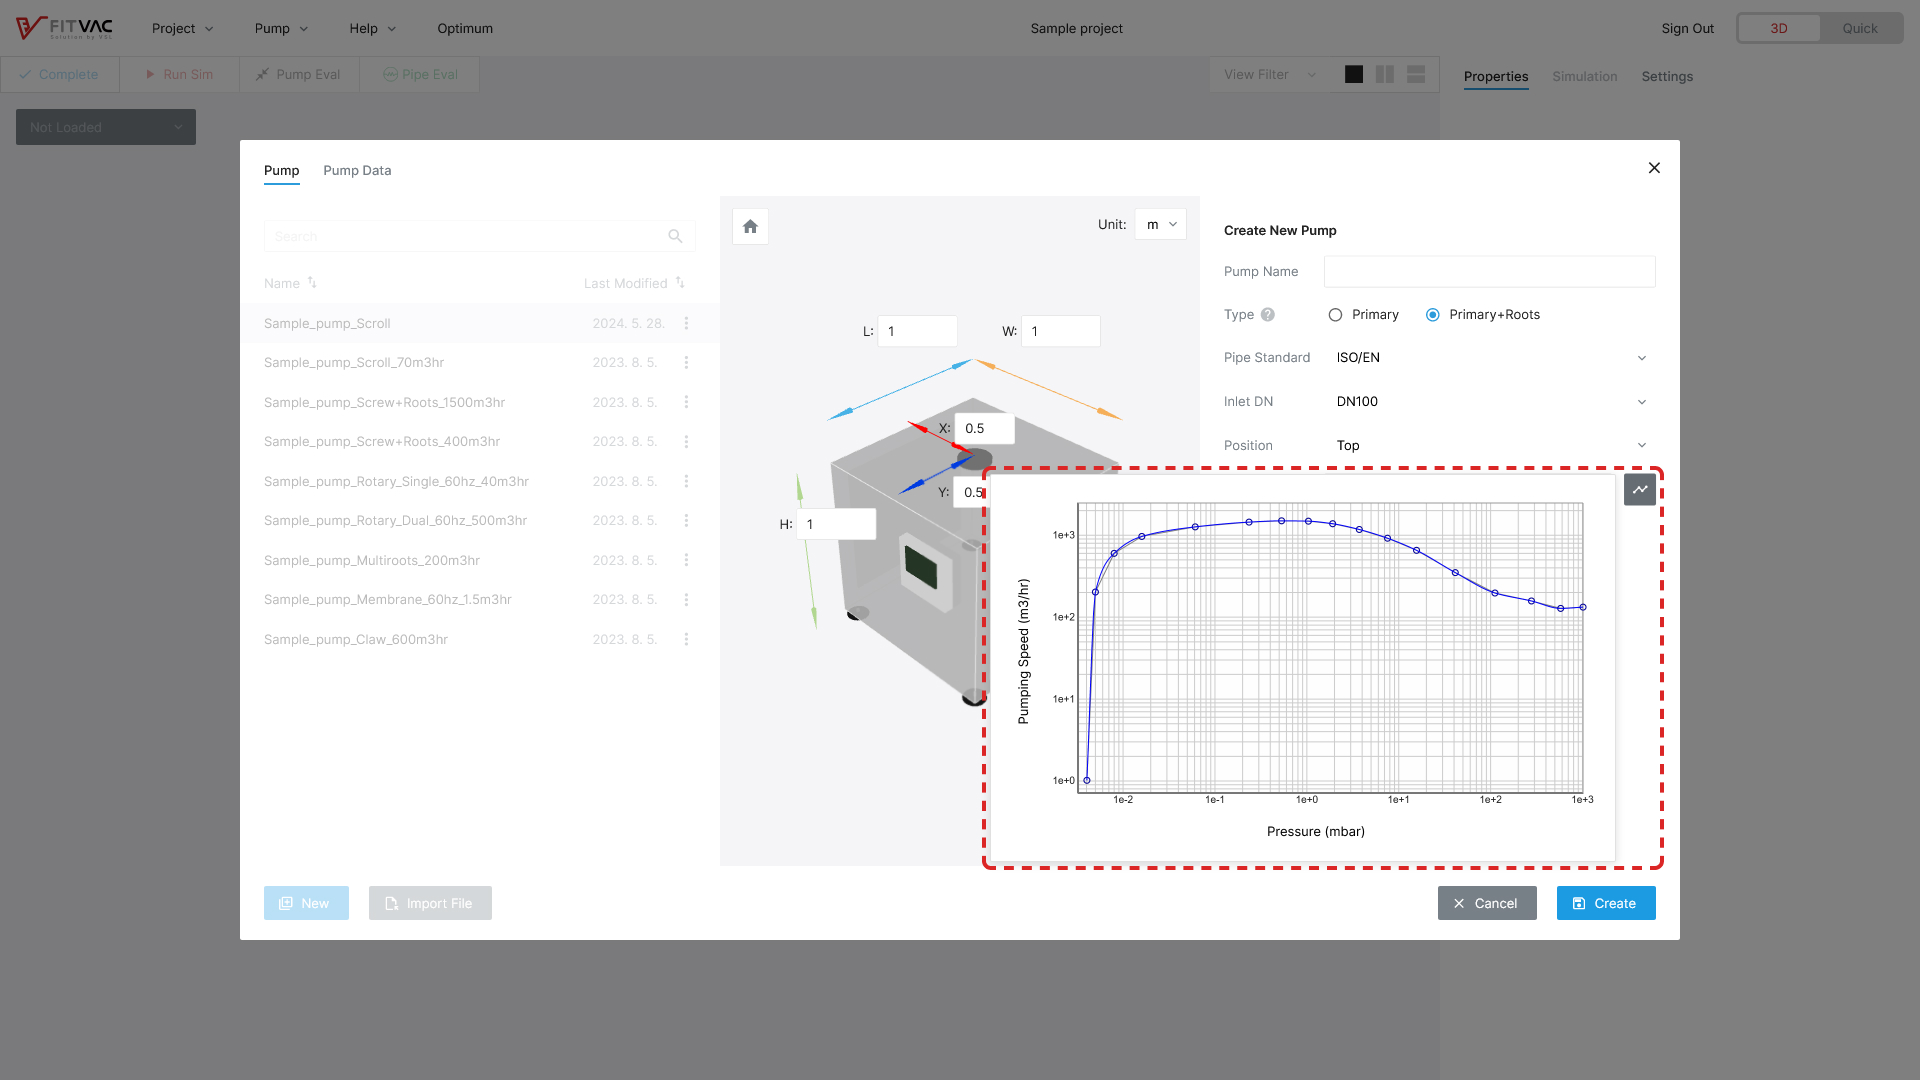Click the Type help question icon
1920x1080 pixels.
(x=1268, y=314)
